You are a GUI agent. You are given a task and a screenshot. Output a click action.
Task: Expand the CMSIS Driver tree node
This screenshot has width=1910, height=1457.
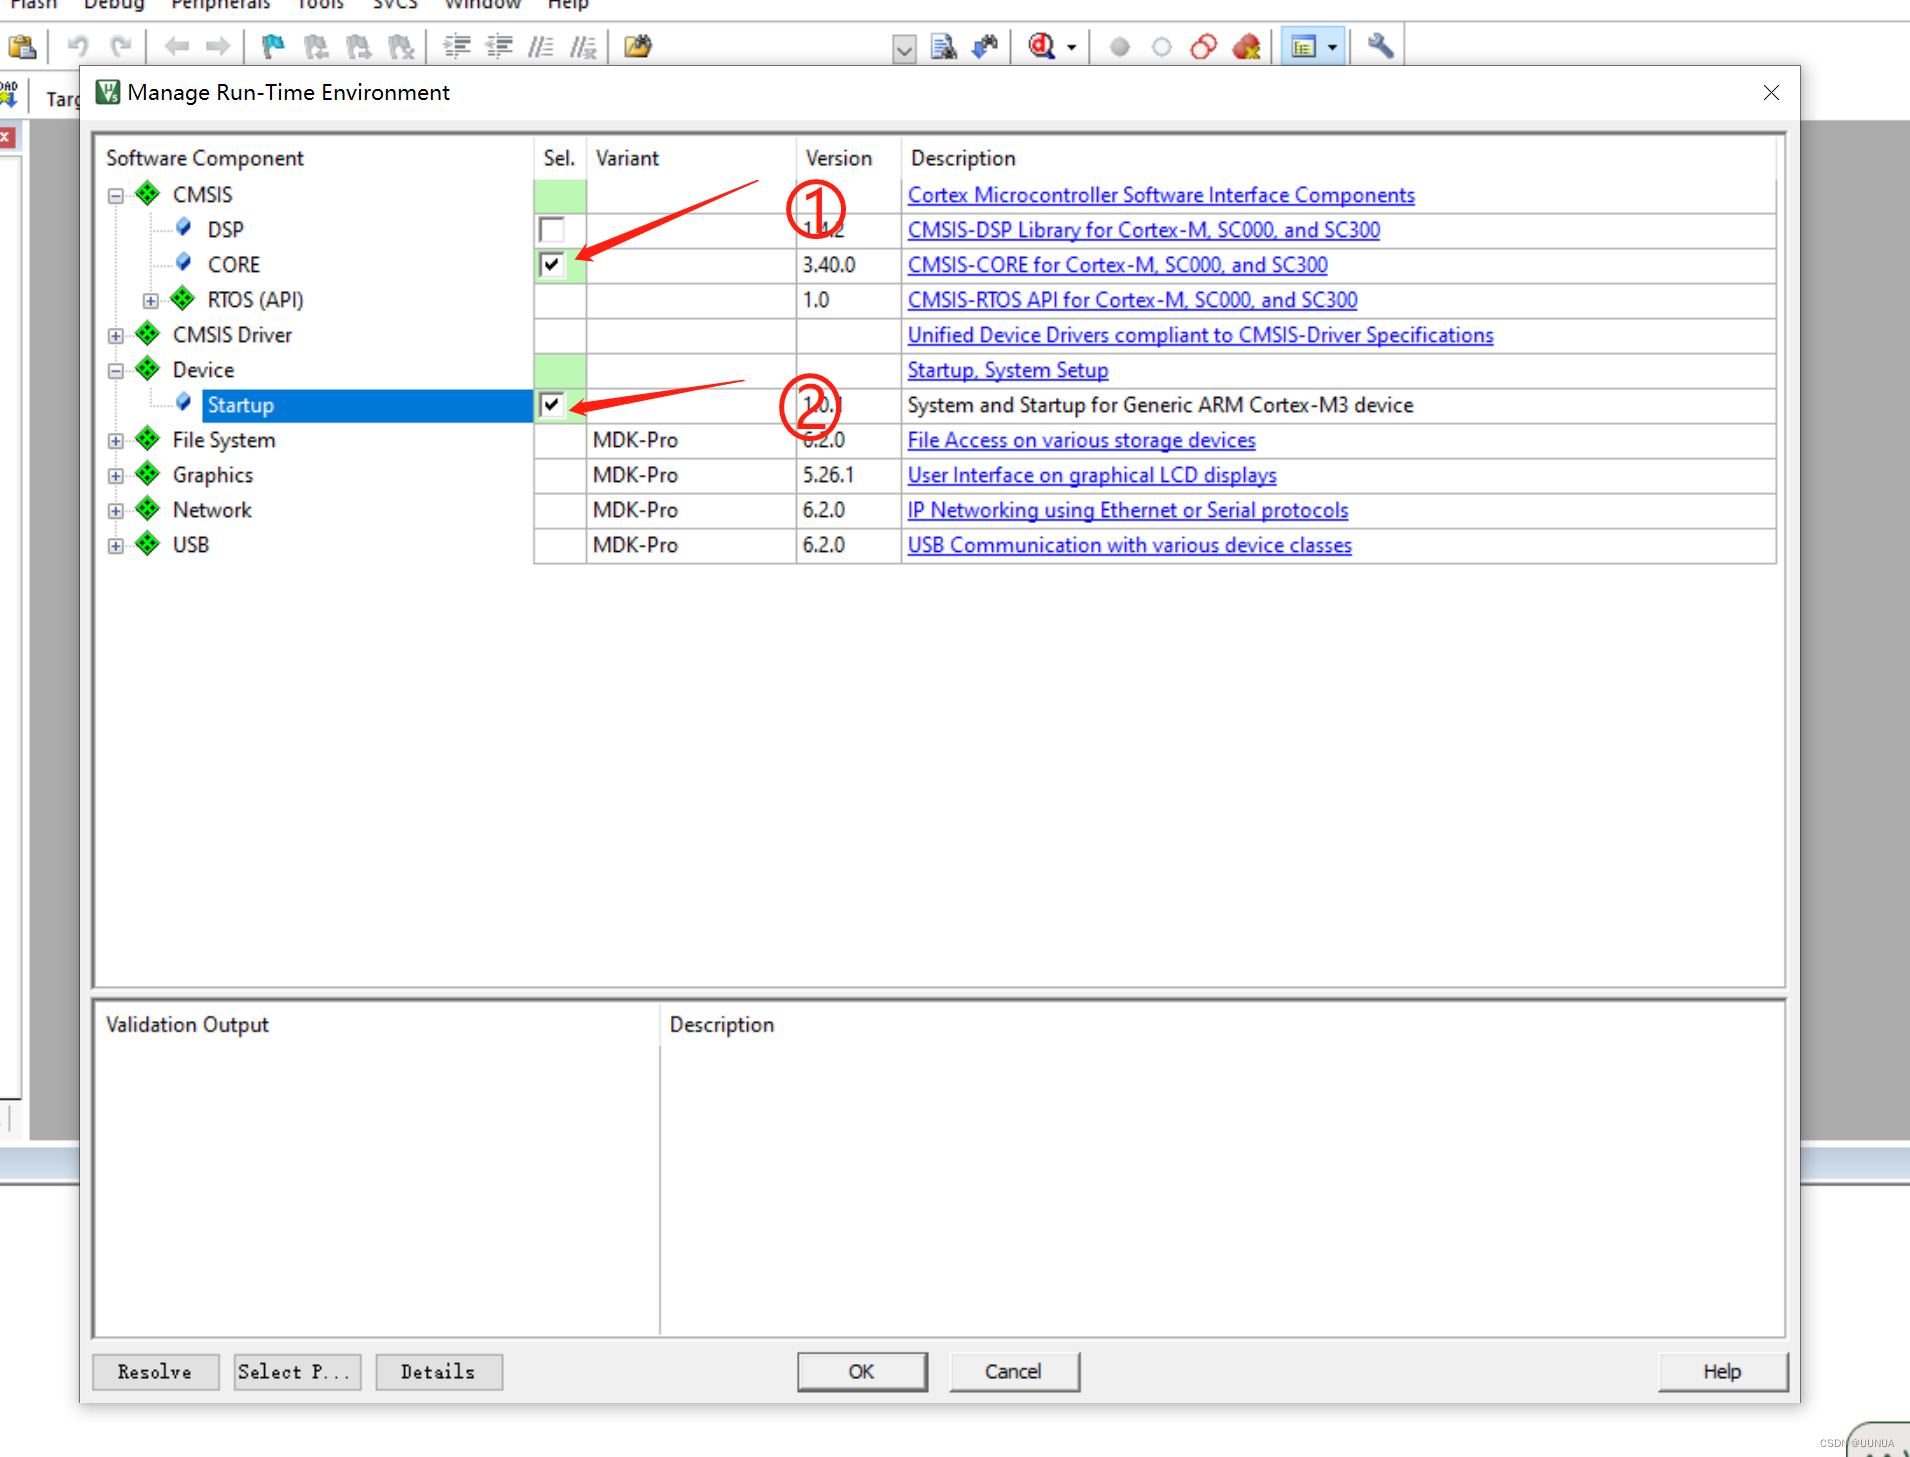coord(116,336)
